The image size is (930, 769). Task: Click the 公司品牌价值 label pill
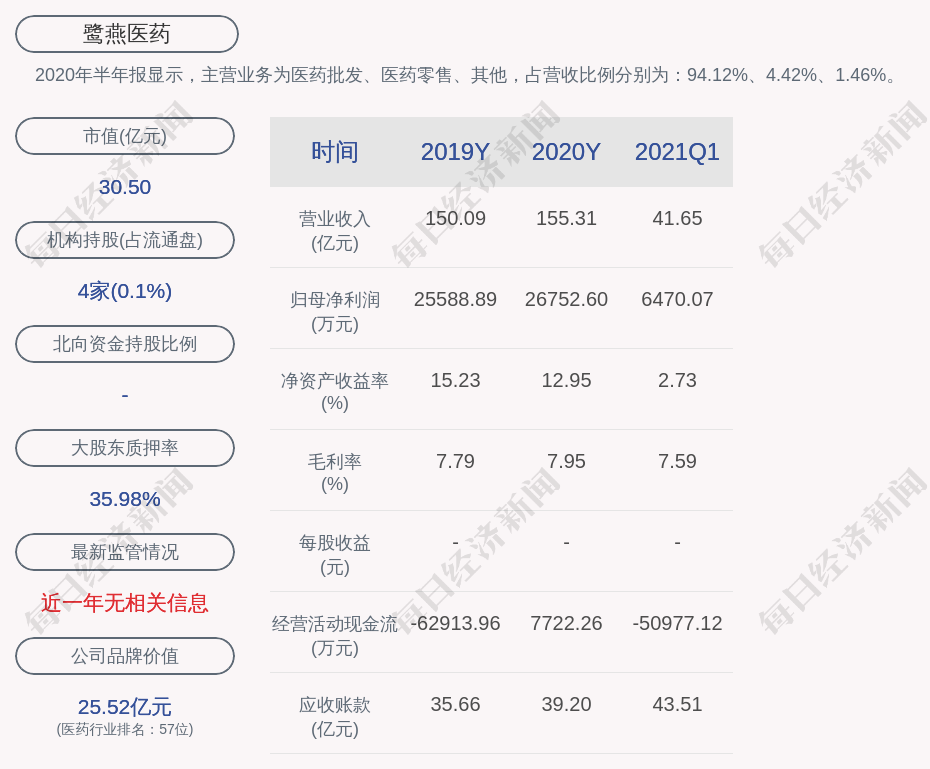(125, 656)
